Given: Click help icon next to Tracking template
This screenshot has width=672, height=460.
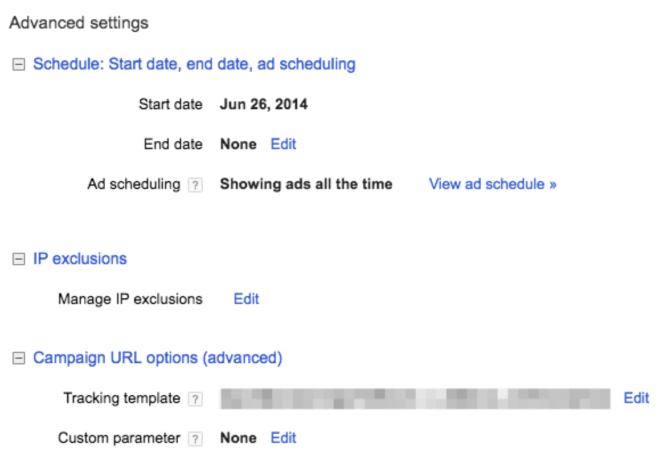Looking at the screenshot, I should tap(196, 399).
